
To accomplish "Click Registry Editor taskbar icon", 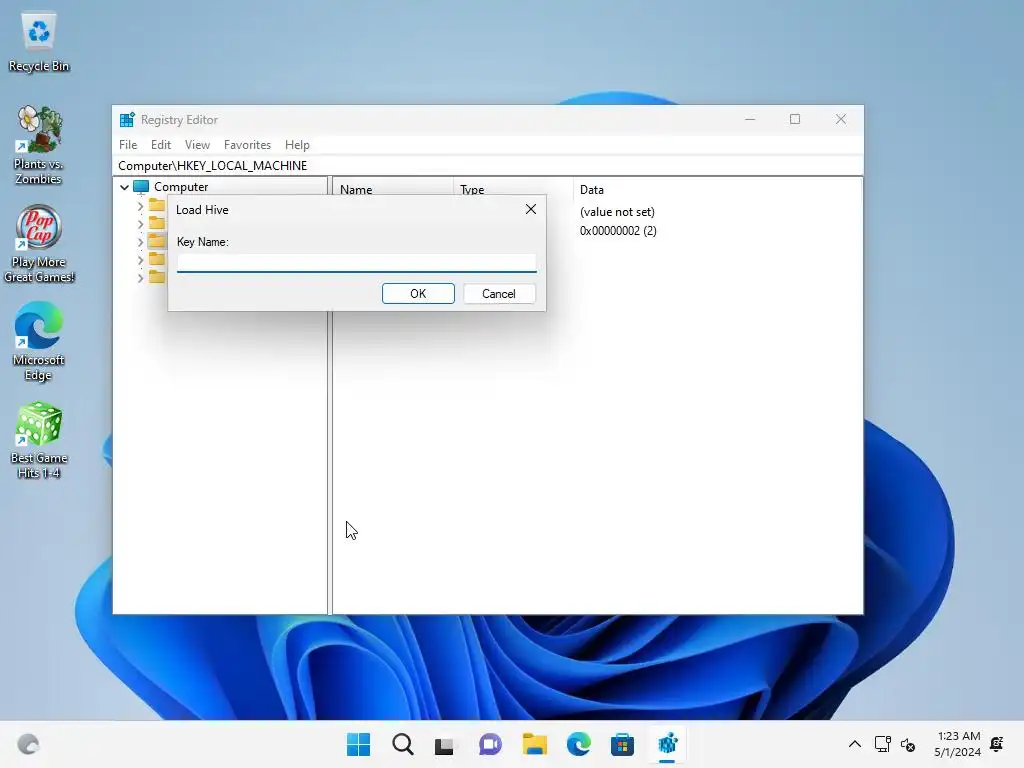I will [x=667, y=744].
